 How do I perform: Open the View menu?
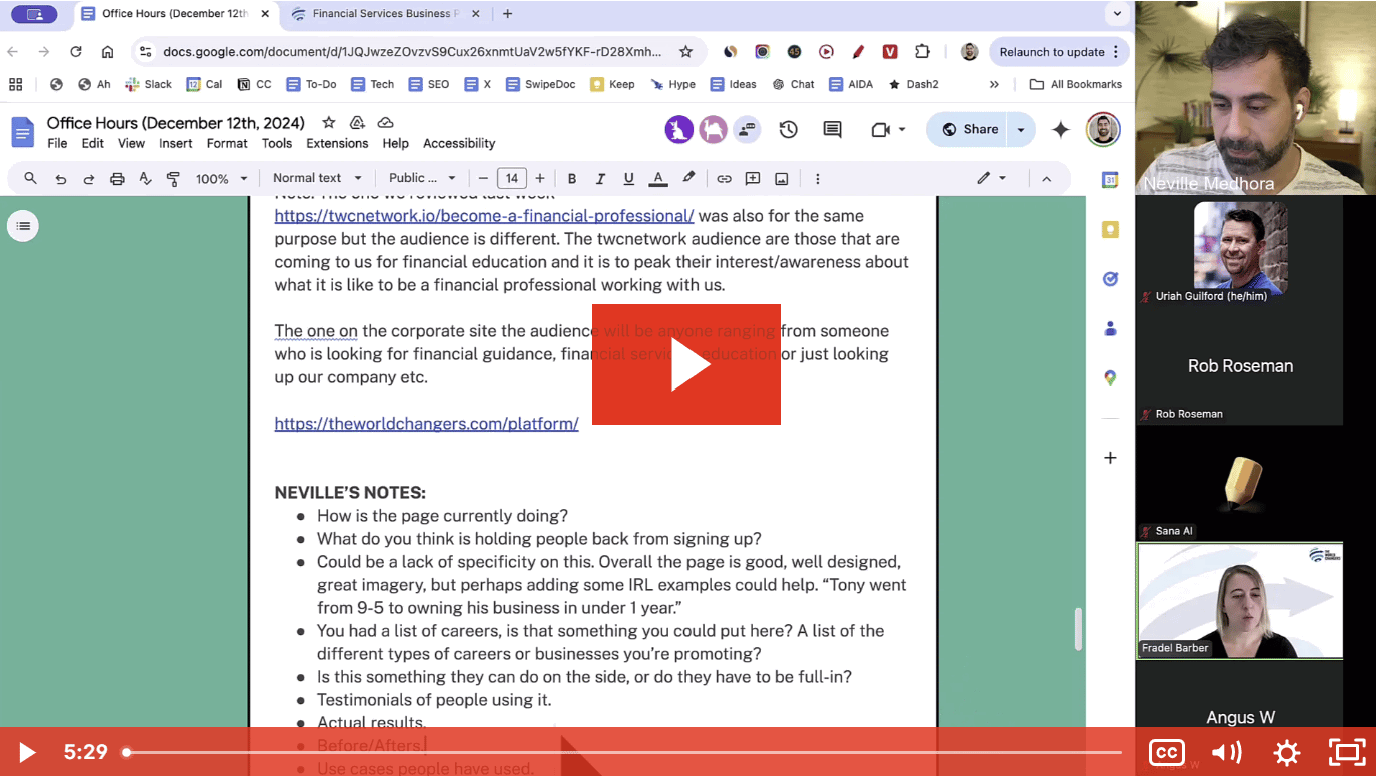tap(131, 143)
